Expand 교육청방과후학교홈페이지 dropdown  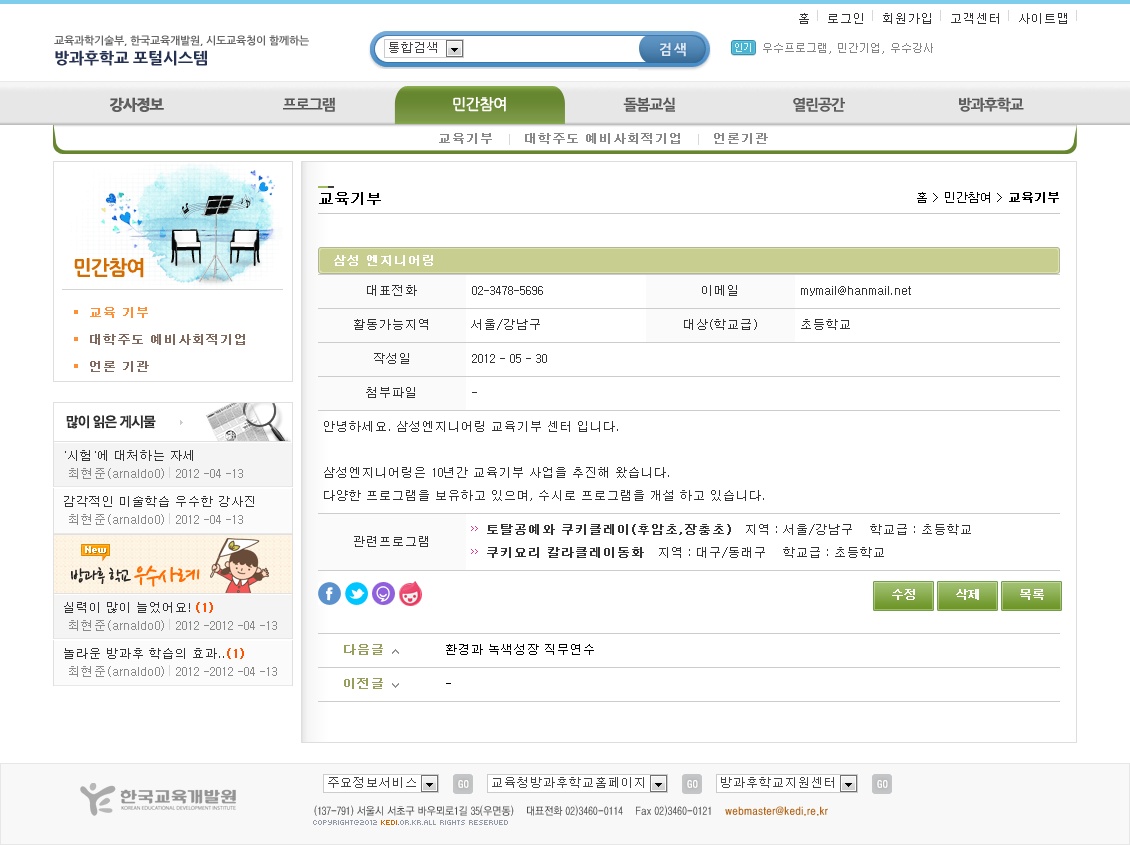click(577, 783)
